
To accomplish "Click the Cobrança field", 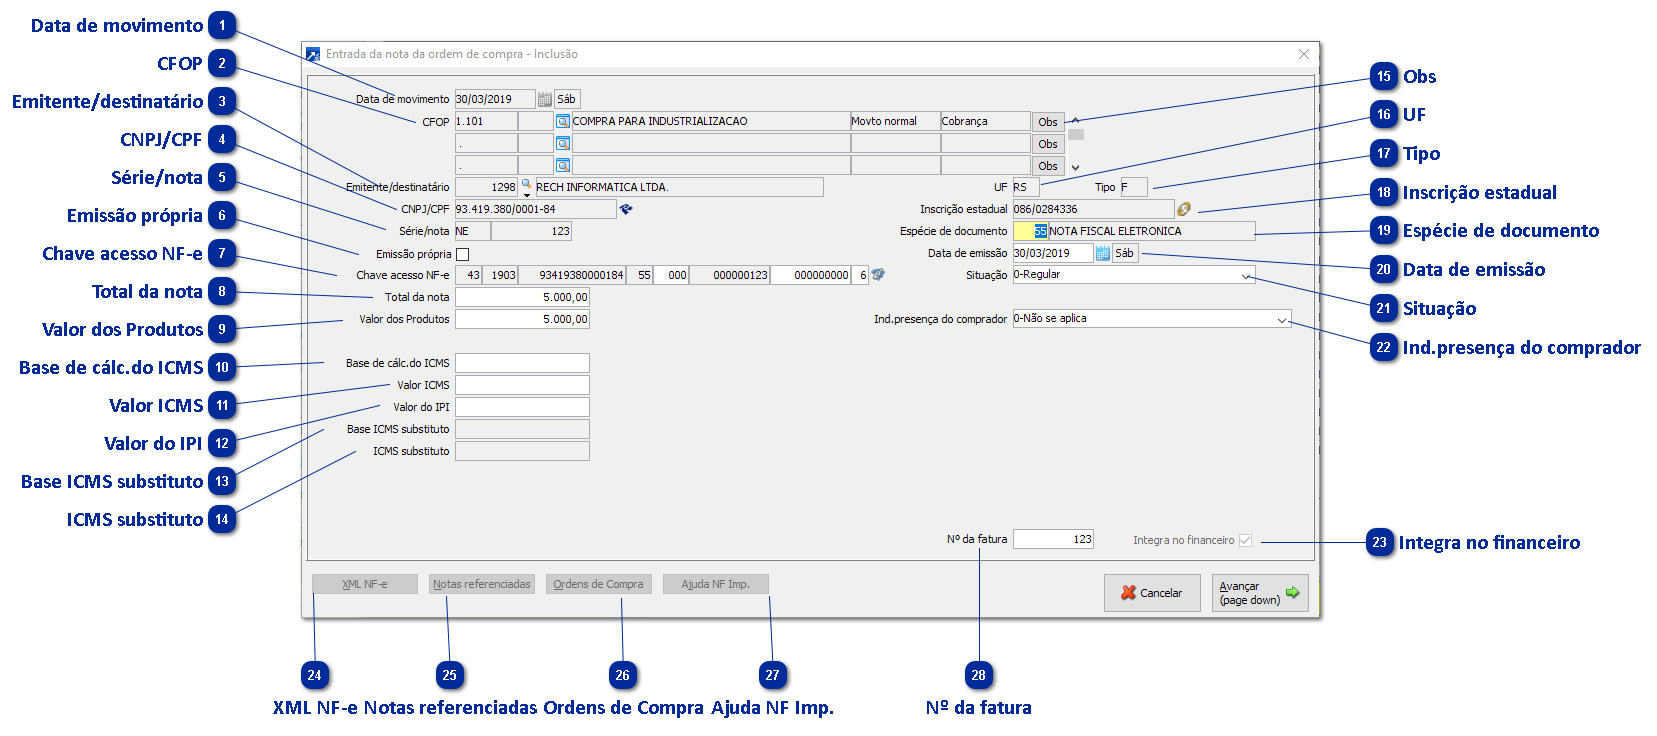I will tap(985, 121).
